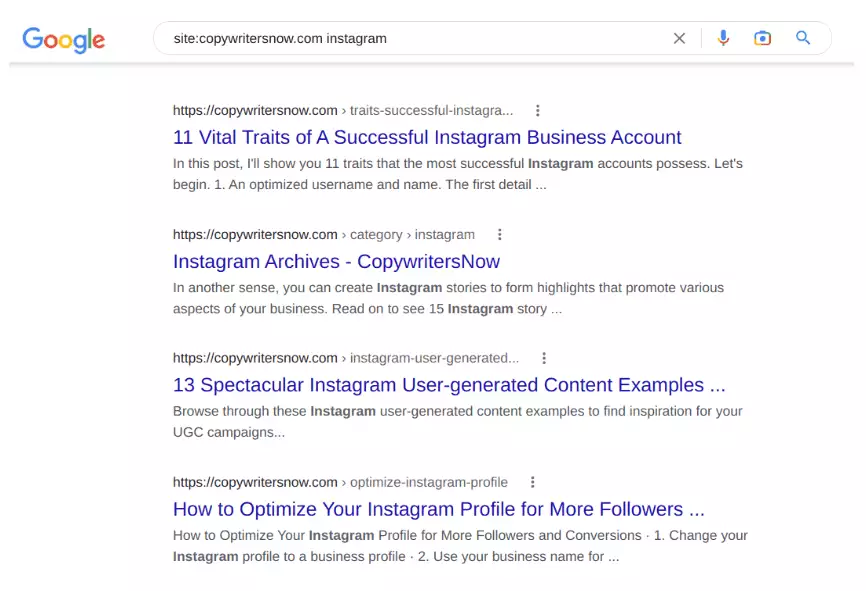Click snippet describing 11 traits of accounts

click(x=457, y=174)
